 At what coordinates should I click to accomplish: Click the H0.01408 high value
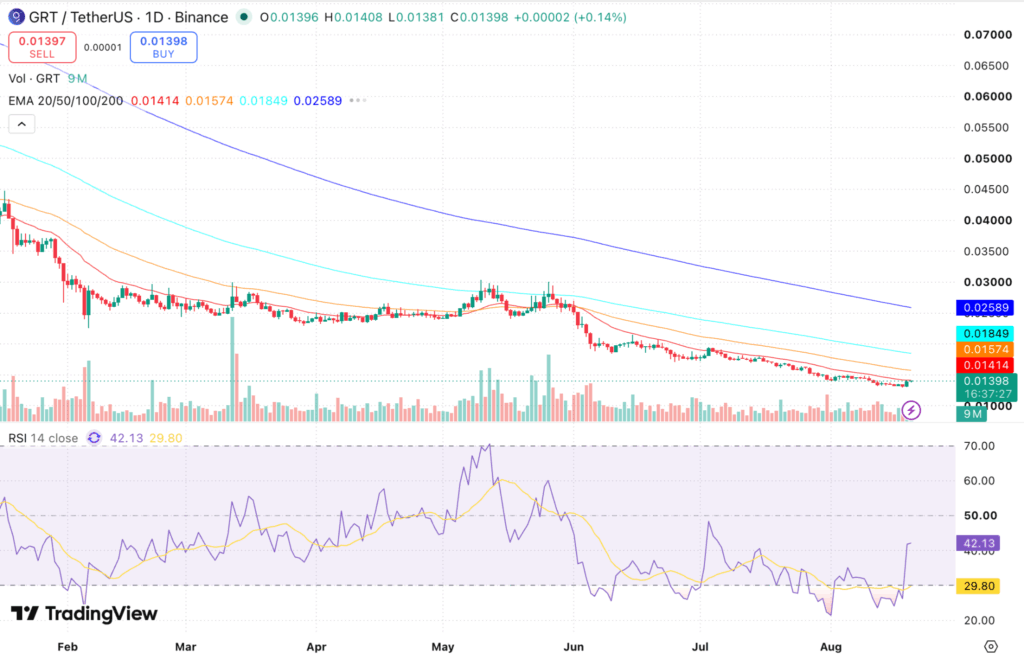(353, 17)
